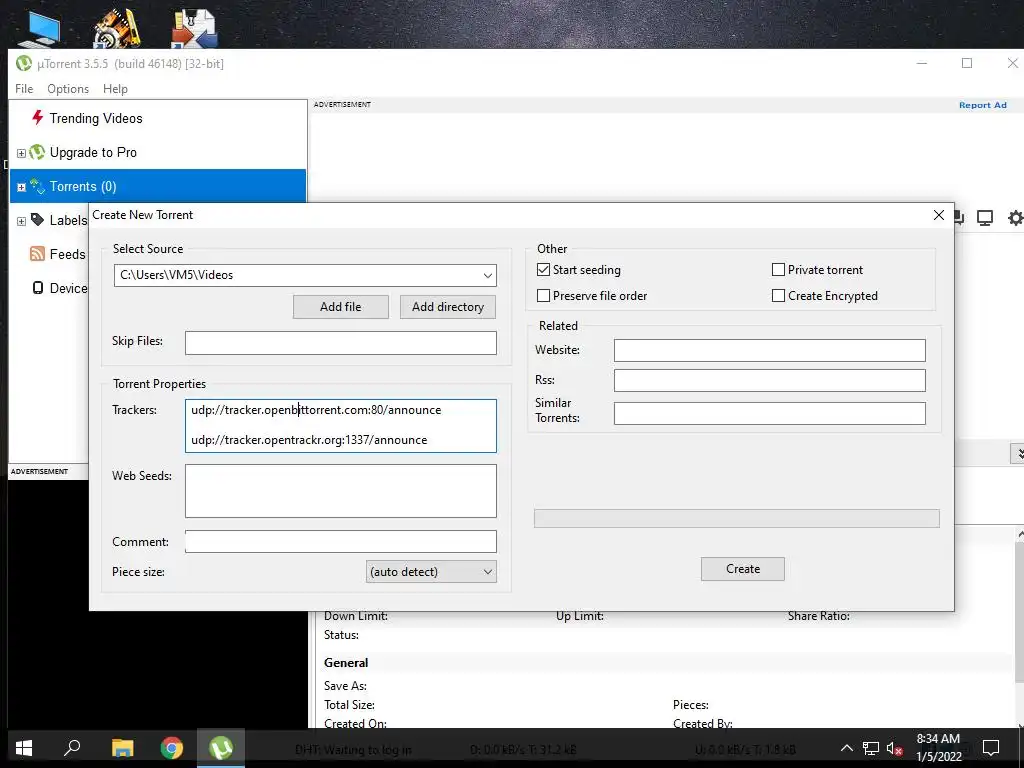Open the Trending Videos lightning icon

(38, 118)
